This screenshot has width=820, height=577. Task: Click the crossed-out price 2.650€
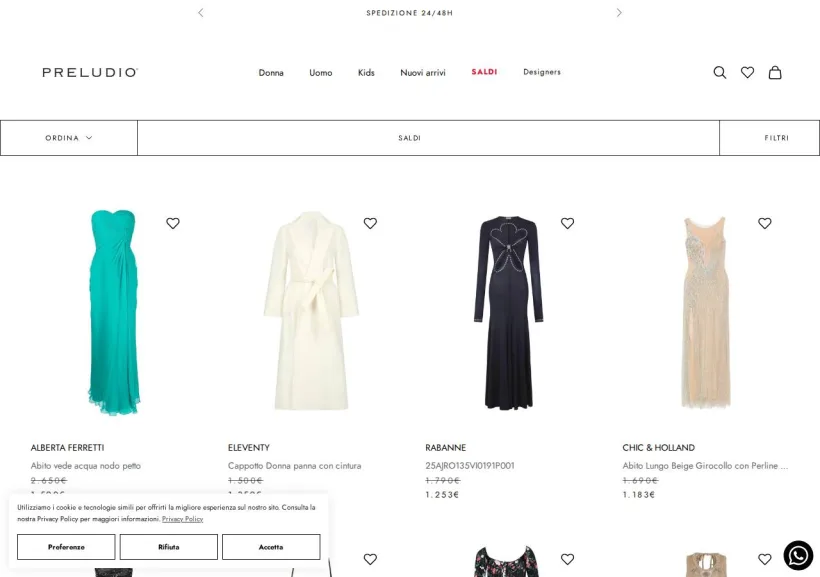pyautogui.click(x=49, y=480)
